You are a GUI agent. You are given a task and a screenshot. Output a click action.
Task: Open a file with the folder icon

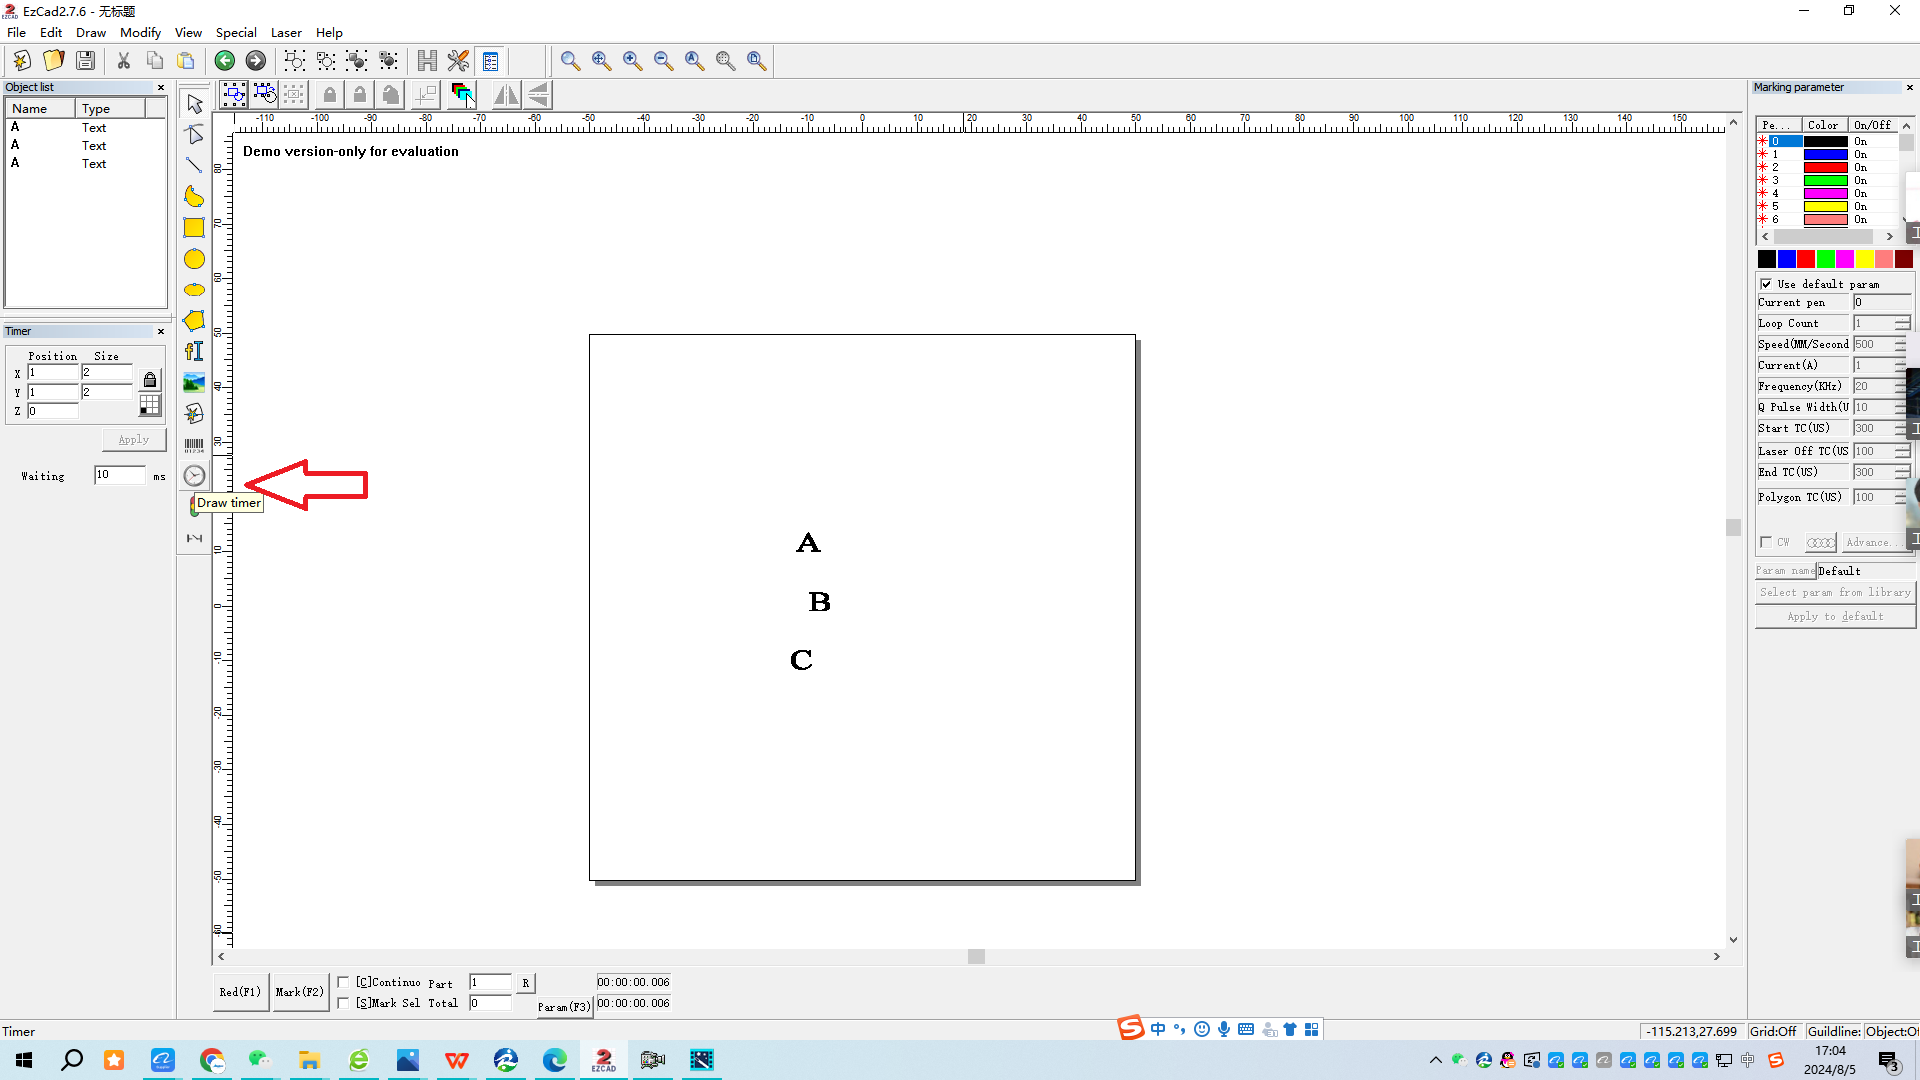pos(54,61)
